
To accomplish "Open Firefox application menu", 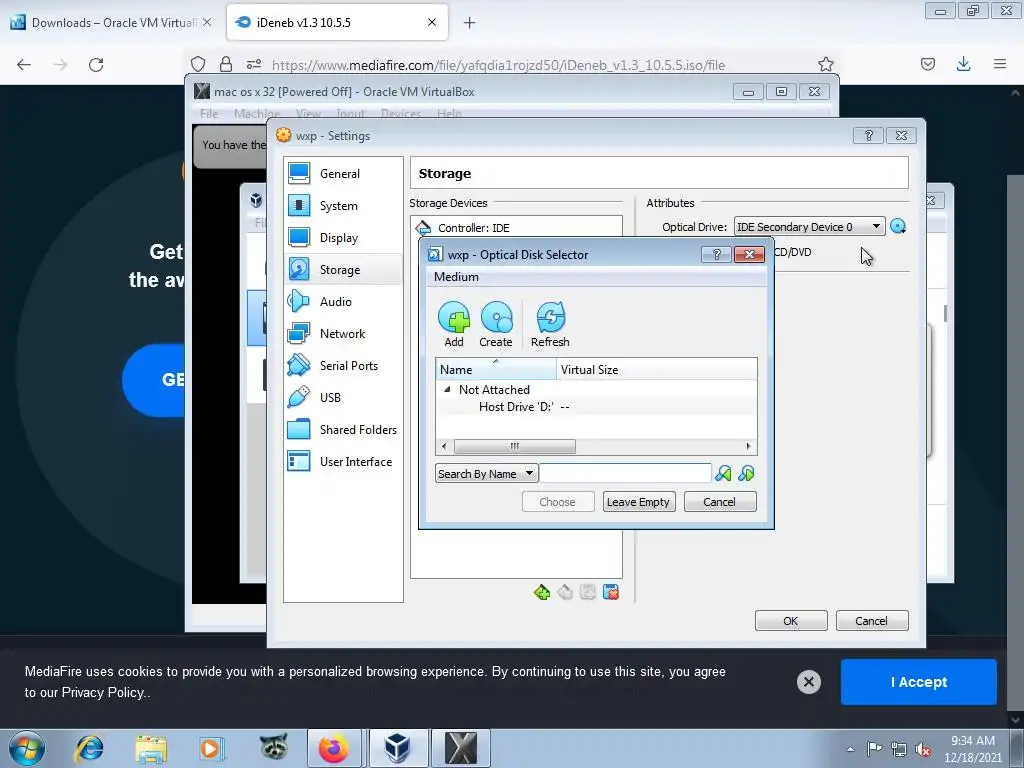I will [x=1000, y=64].
